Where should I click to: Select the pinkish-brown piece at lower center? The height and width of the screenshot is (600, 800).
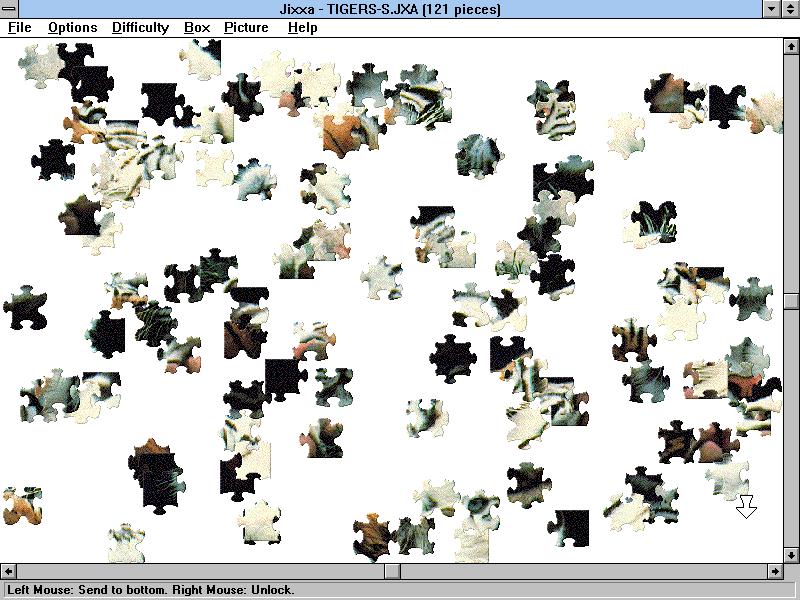tap(322, 438)
